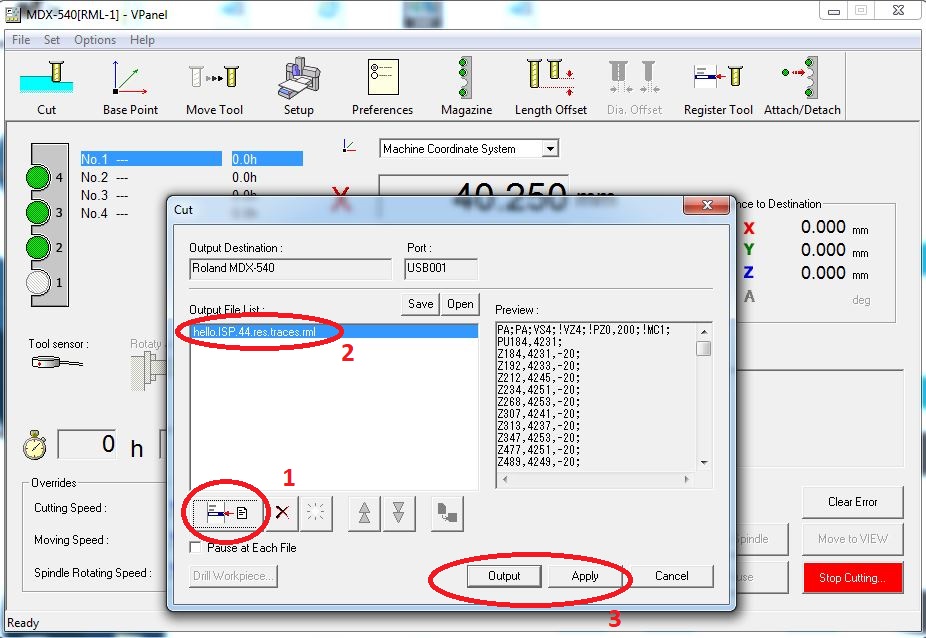Select the Base Point tool
This screenshot has height=638, width=926.
coord(130,87)
